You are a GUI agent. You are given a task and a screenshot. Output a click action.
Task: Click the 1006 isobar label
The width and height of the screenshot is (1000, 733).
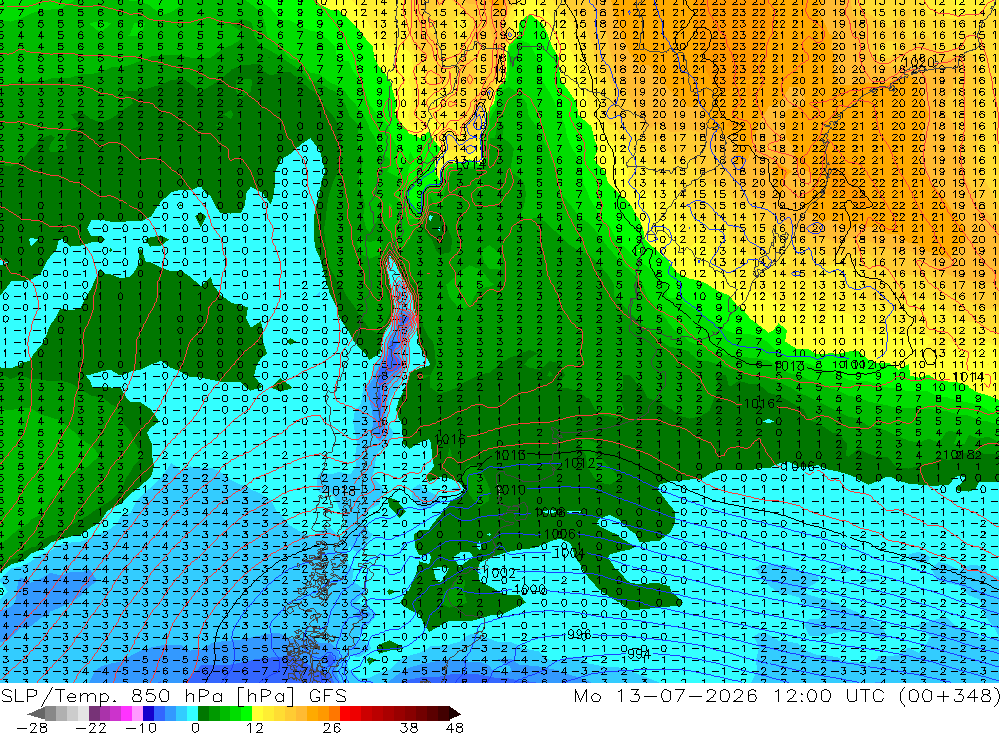click(x=560, y=533)
